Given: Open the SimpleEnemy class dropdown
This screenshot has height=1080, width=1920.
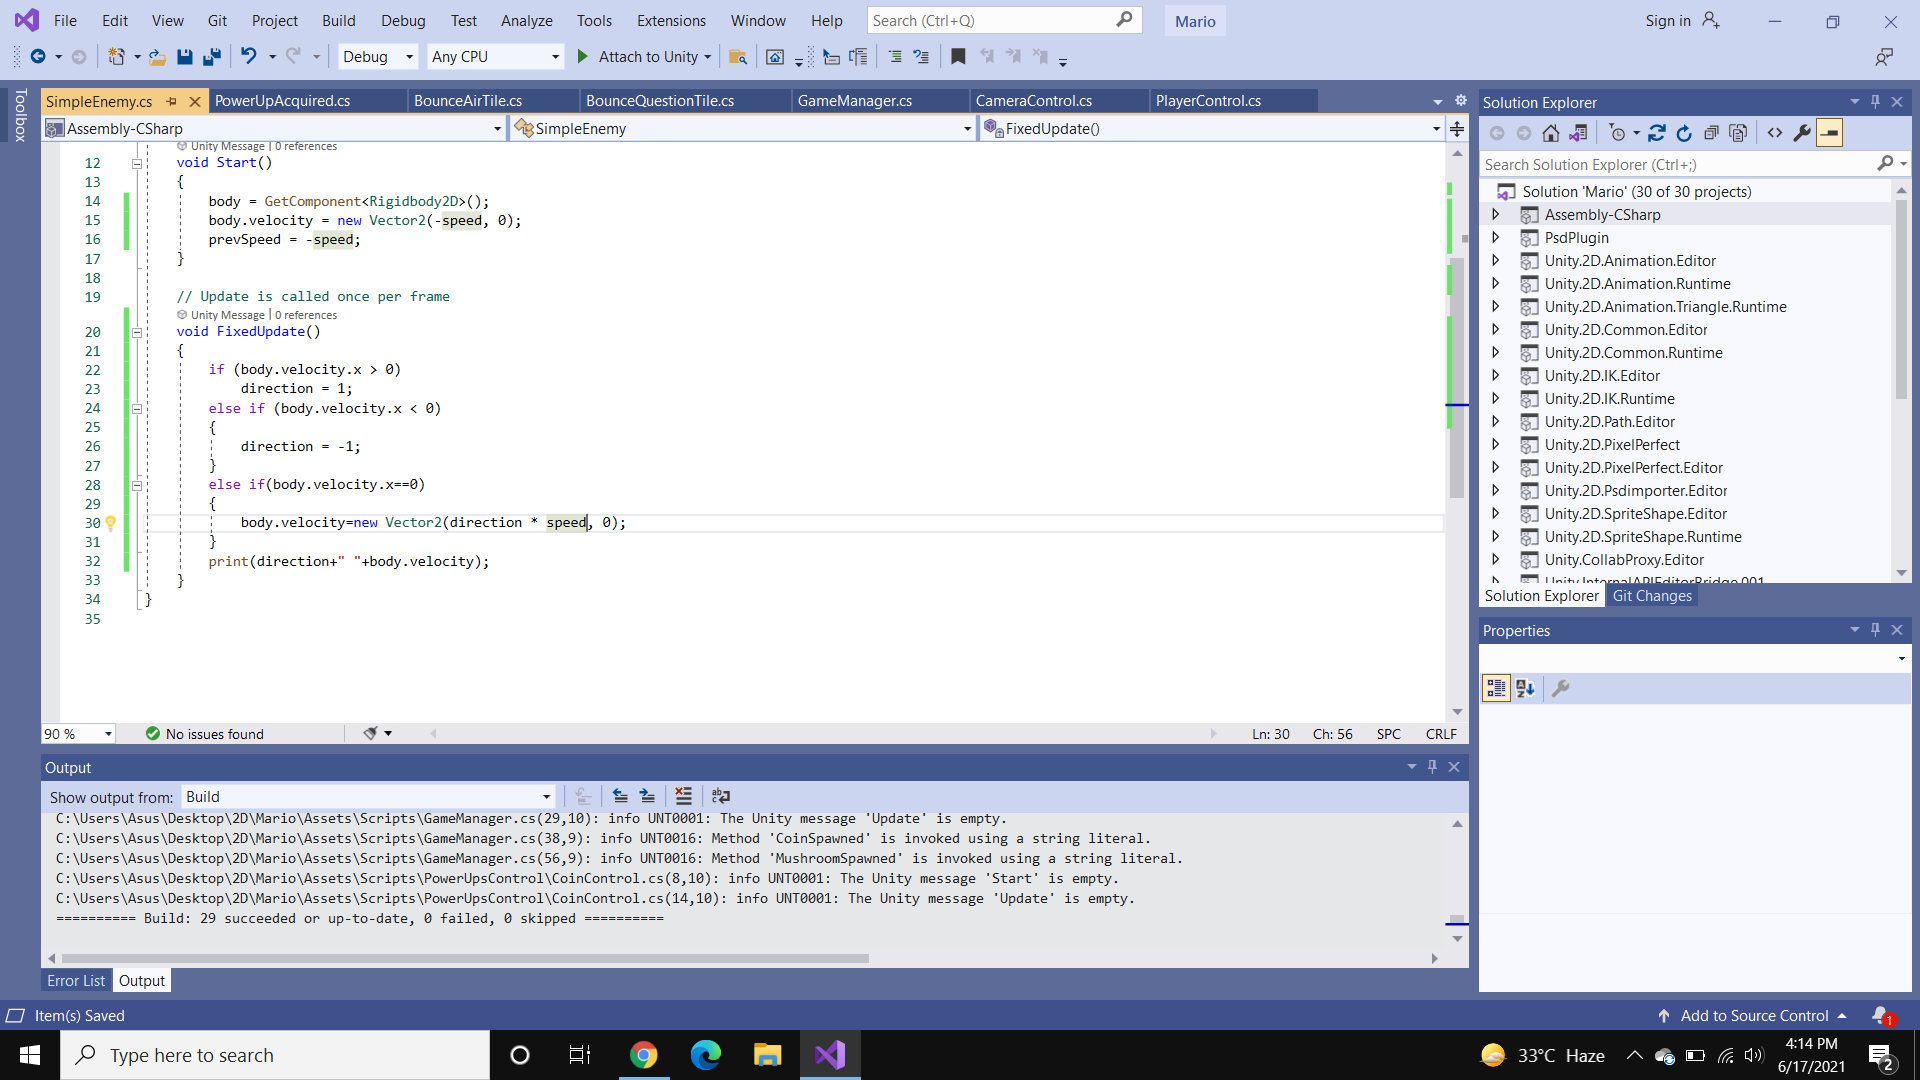Looking at the screenshot, I should point(743,128).
